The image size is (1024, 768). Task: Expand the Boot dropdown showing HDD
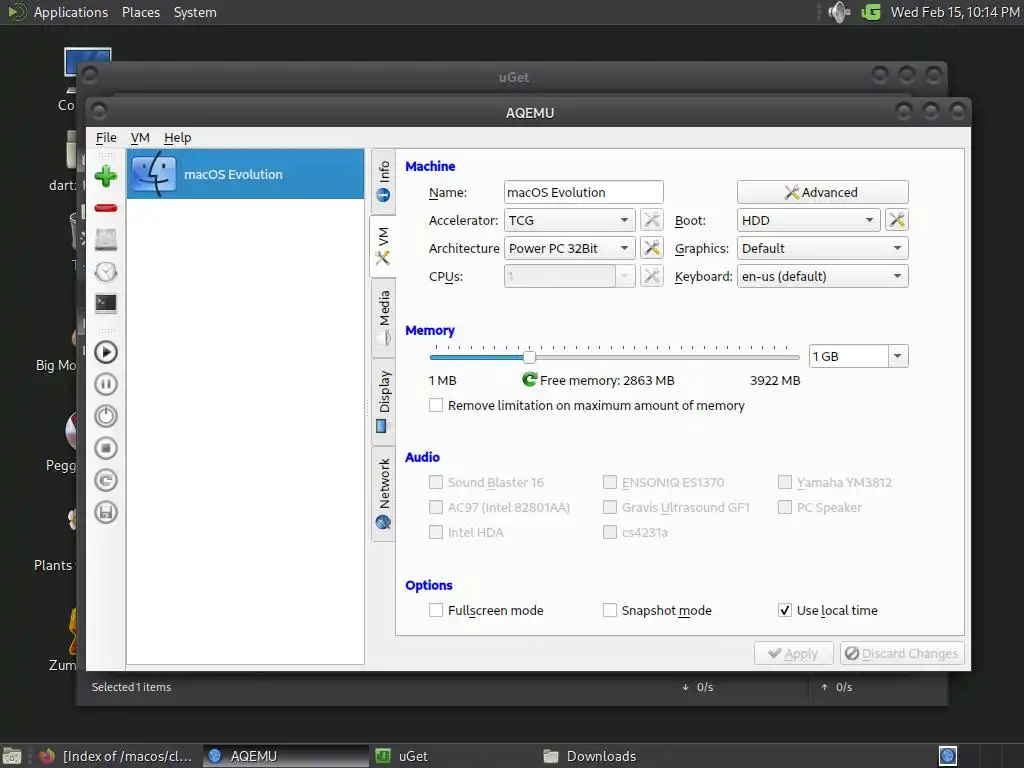coord(808,220)
